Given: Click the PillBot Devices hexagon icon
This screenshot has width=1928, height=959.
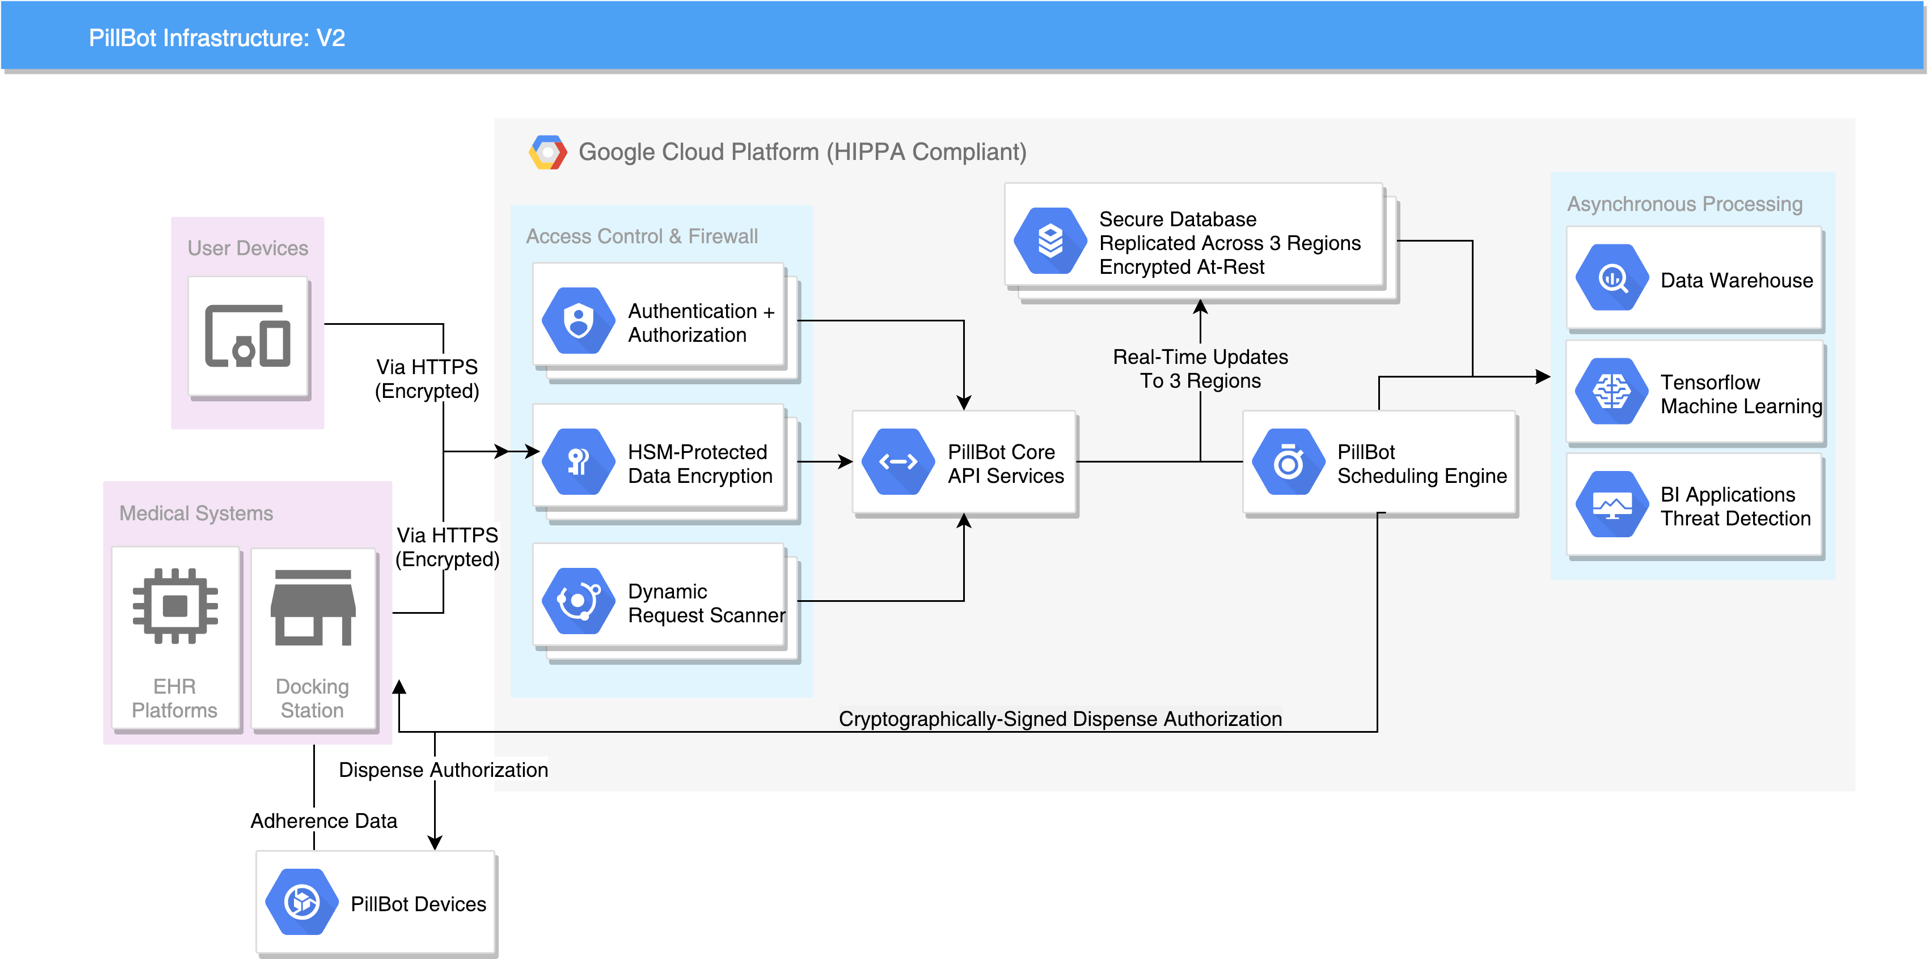Looking at the screenshot, I should point(301,902).
